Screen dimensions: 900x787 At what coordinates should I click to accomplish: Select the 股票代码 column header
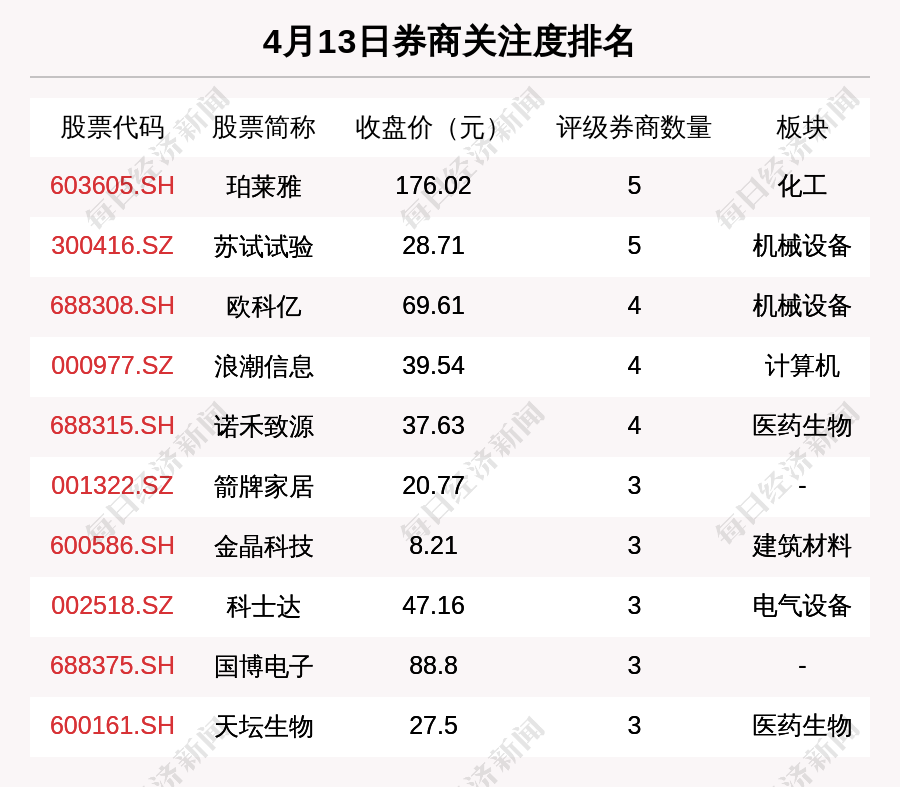tap(112, 127)
